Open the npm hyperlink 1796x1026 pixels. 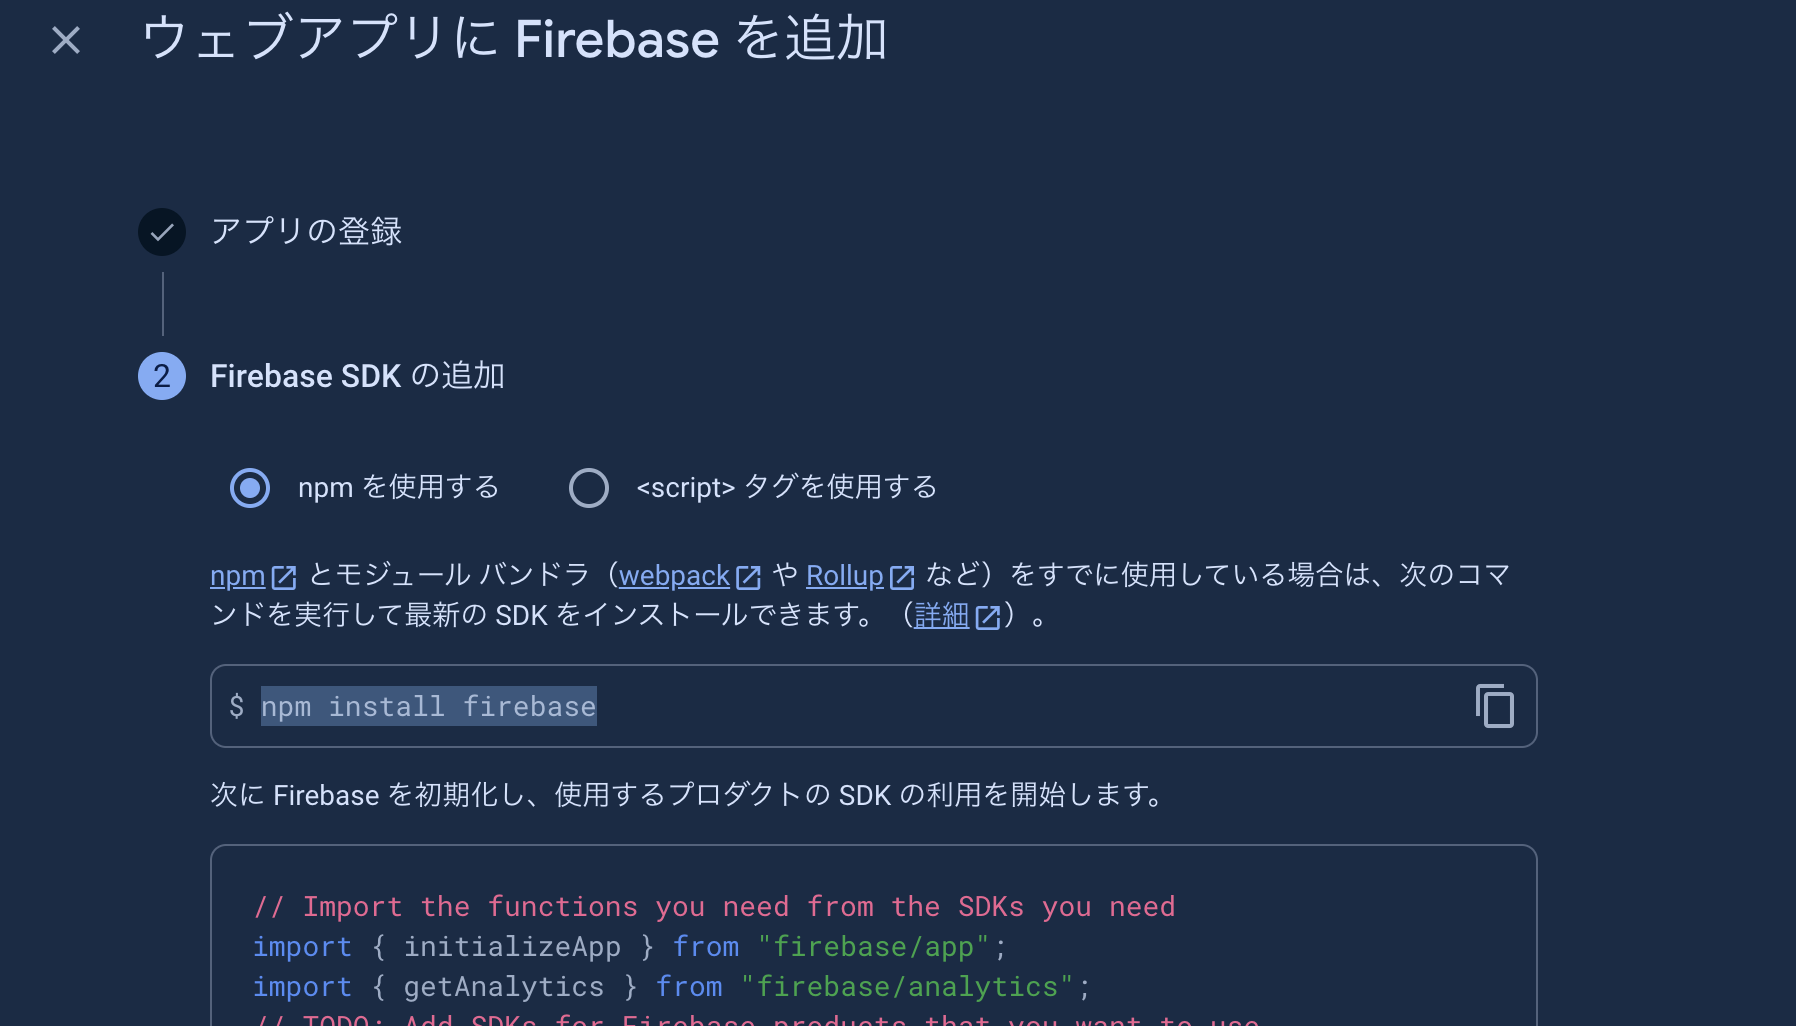(235, 575)
